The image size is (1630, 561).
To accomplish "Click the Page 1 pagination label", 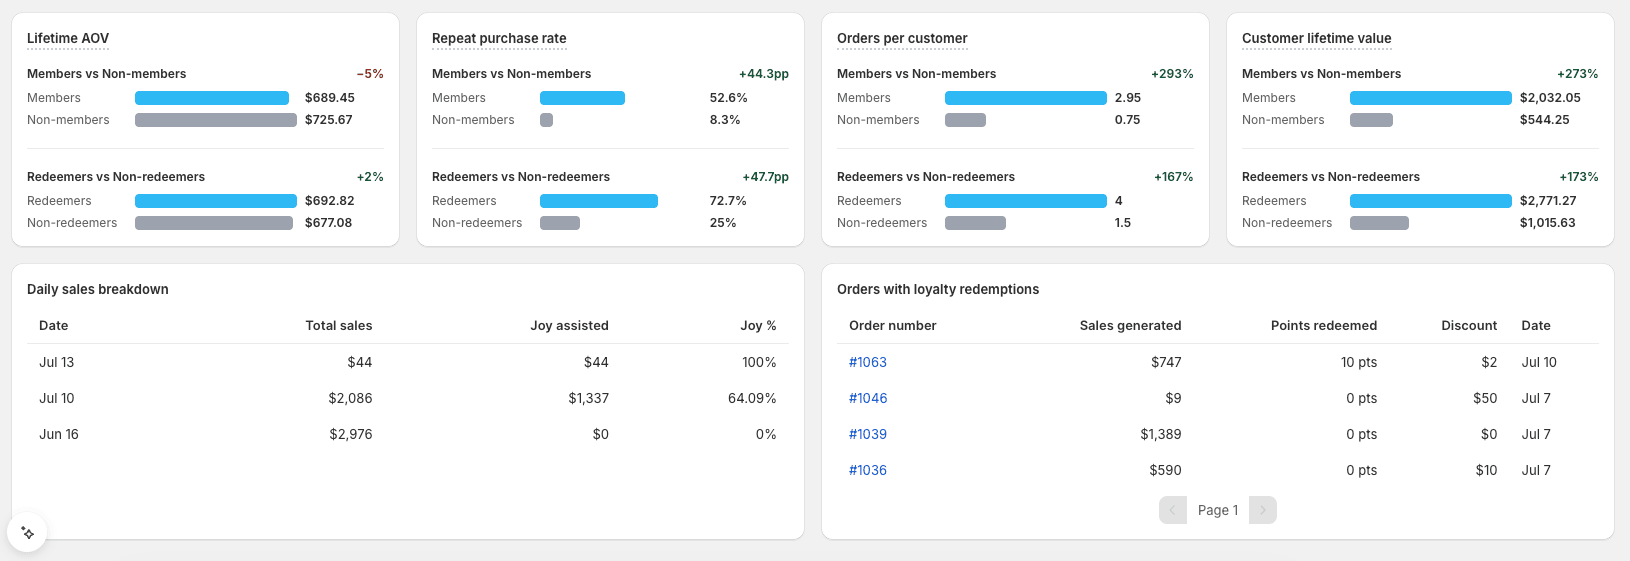I will [1218, 510].
